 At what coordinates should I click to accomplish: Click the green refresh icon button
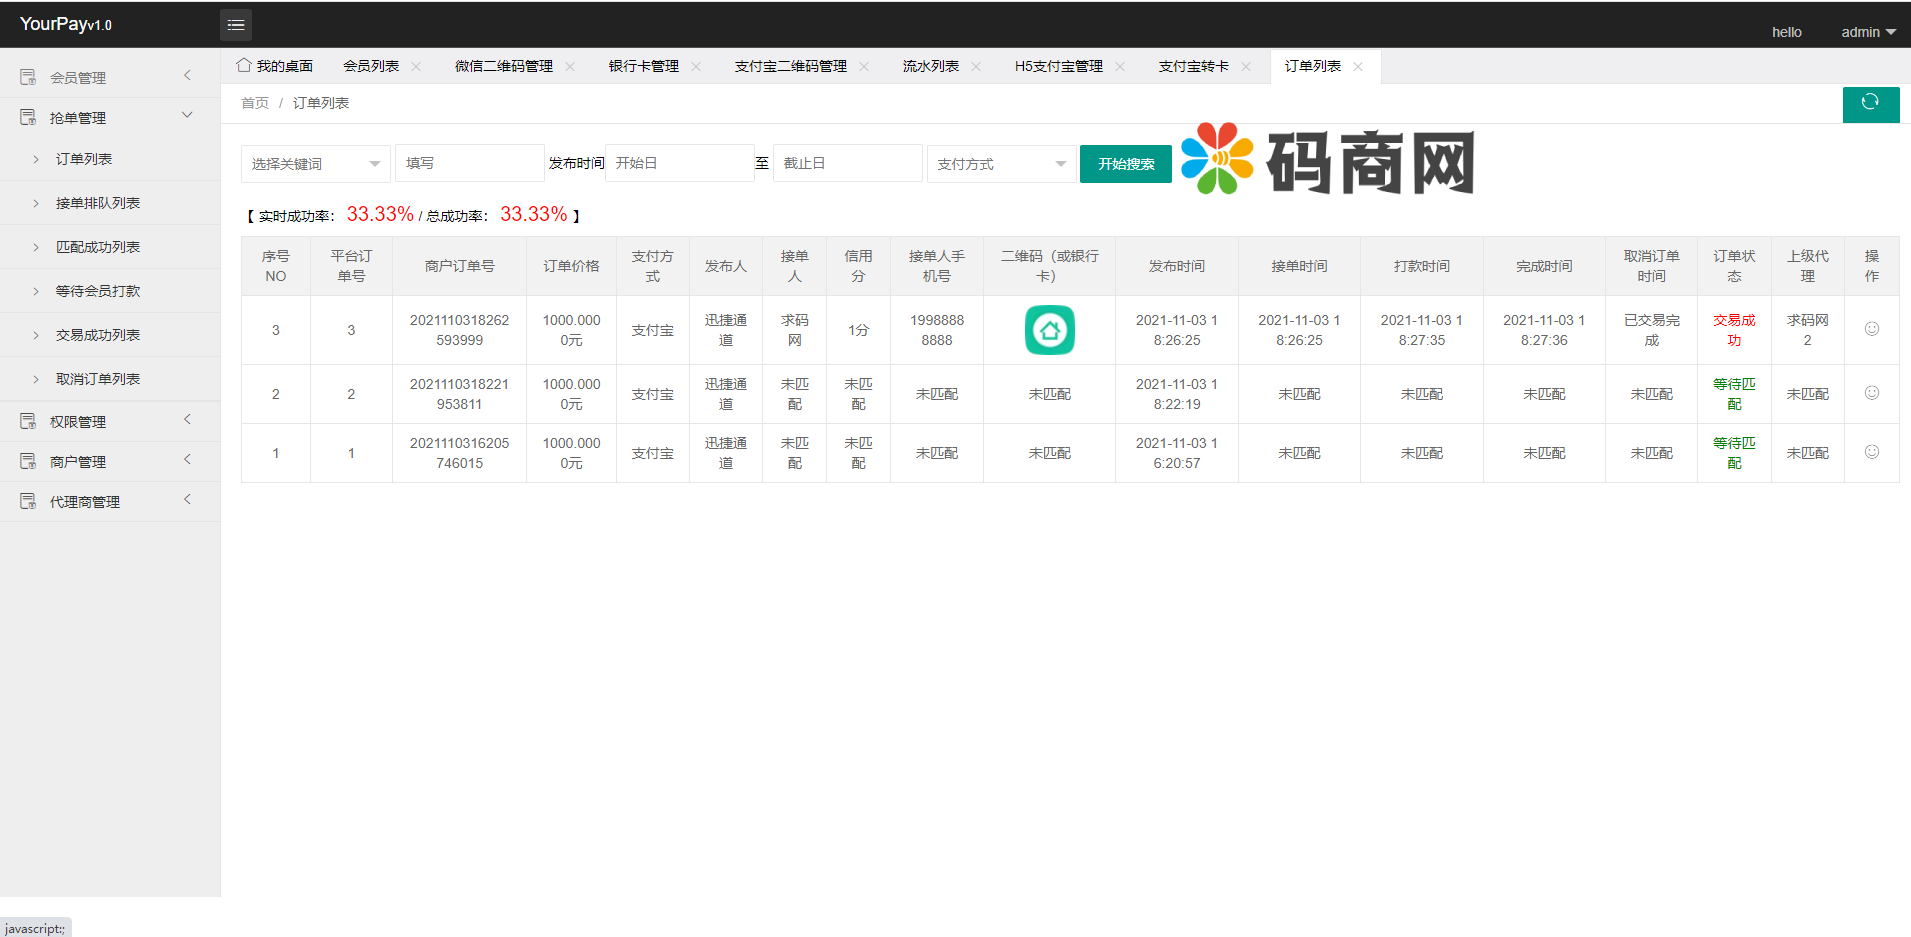pos(1870,103)
